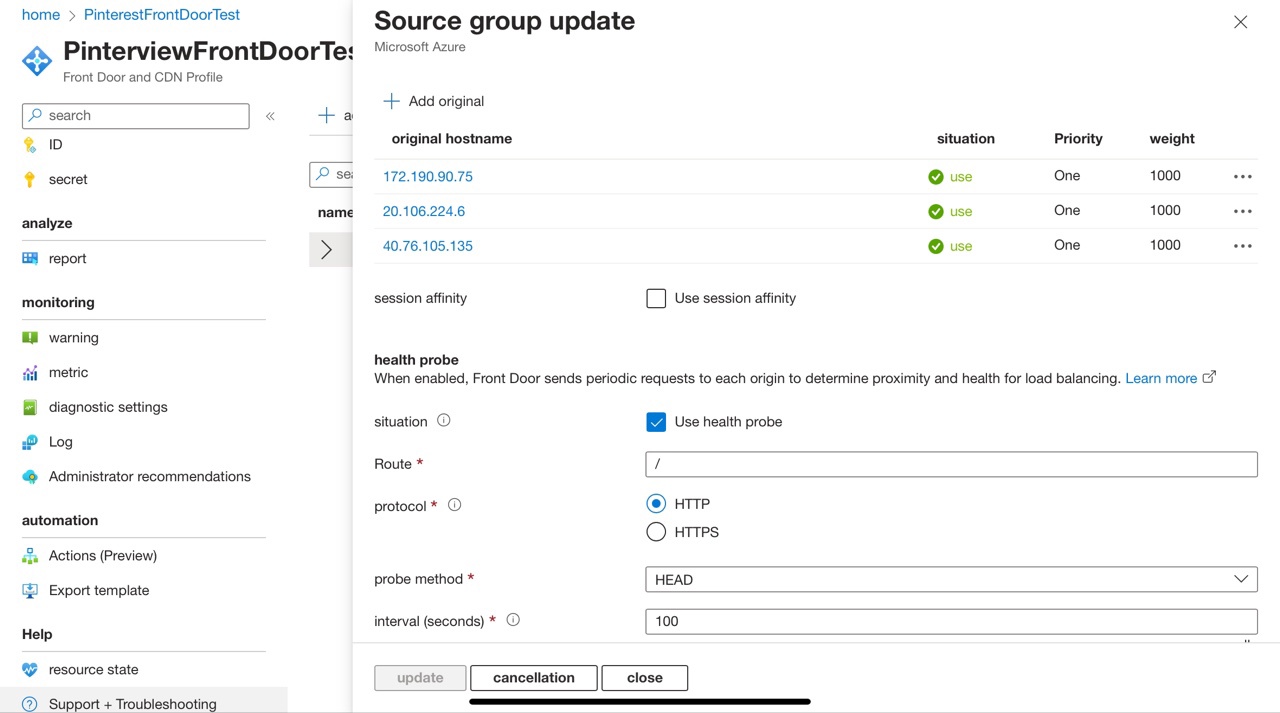Click the weight value 1000 for 20.106.224.6
The image size is (1280, 713).
coord(1165,211)
